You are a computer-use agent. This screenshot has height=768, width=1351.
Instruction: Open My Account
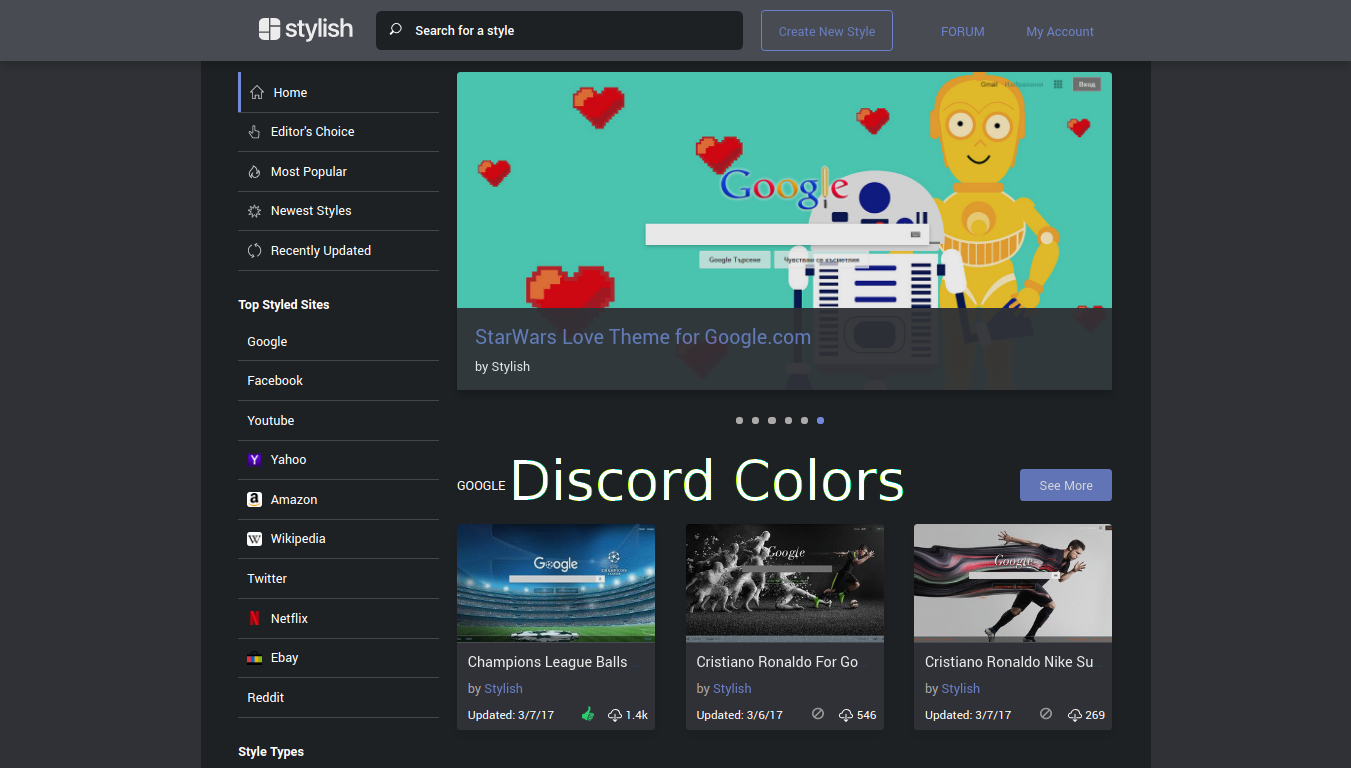tap(1060, 31)
